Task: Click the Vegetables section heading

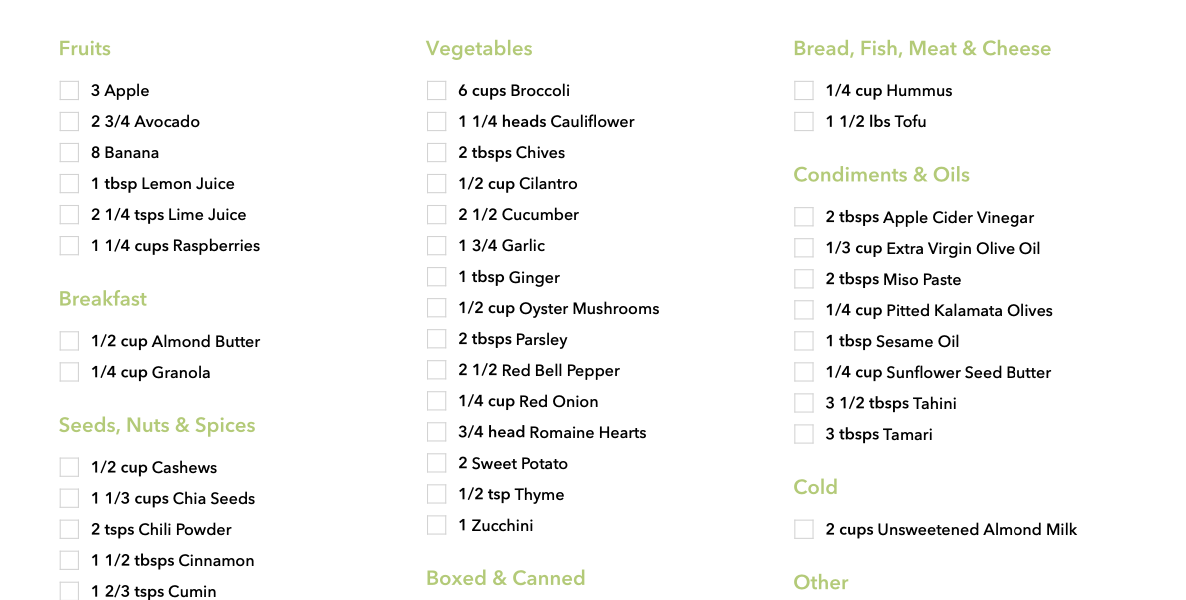Action: tap(479, 48)
